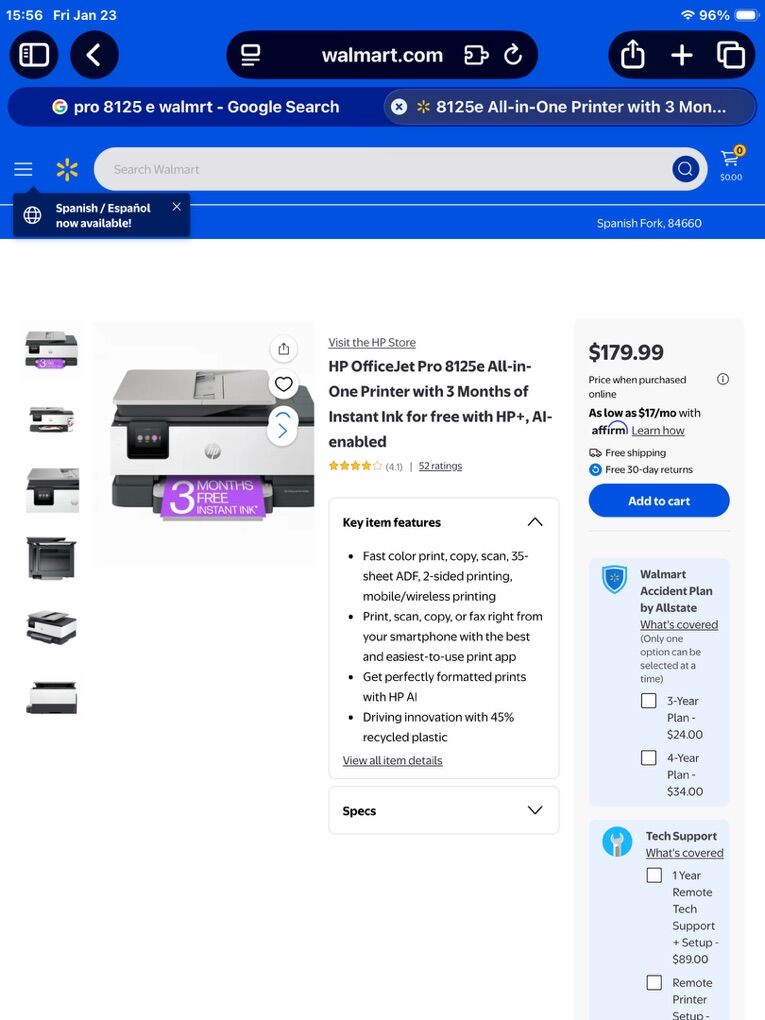Open the 52 ratings link
Viewport: 765px width, 1020px height.
(x=440, y=466)
